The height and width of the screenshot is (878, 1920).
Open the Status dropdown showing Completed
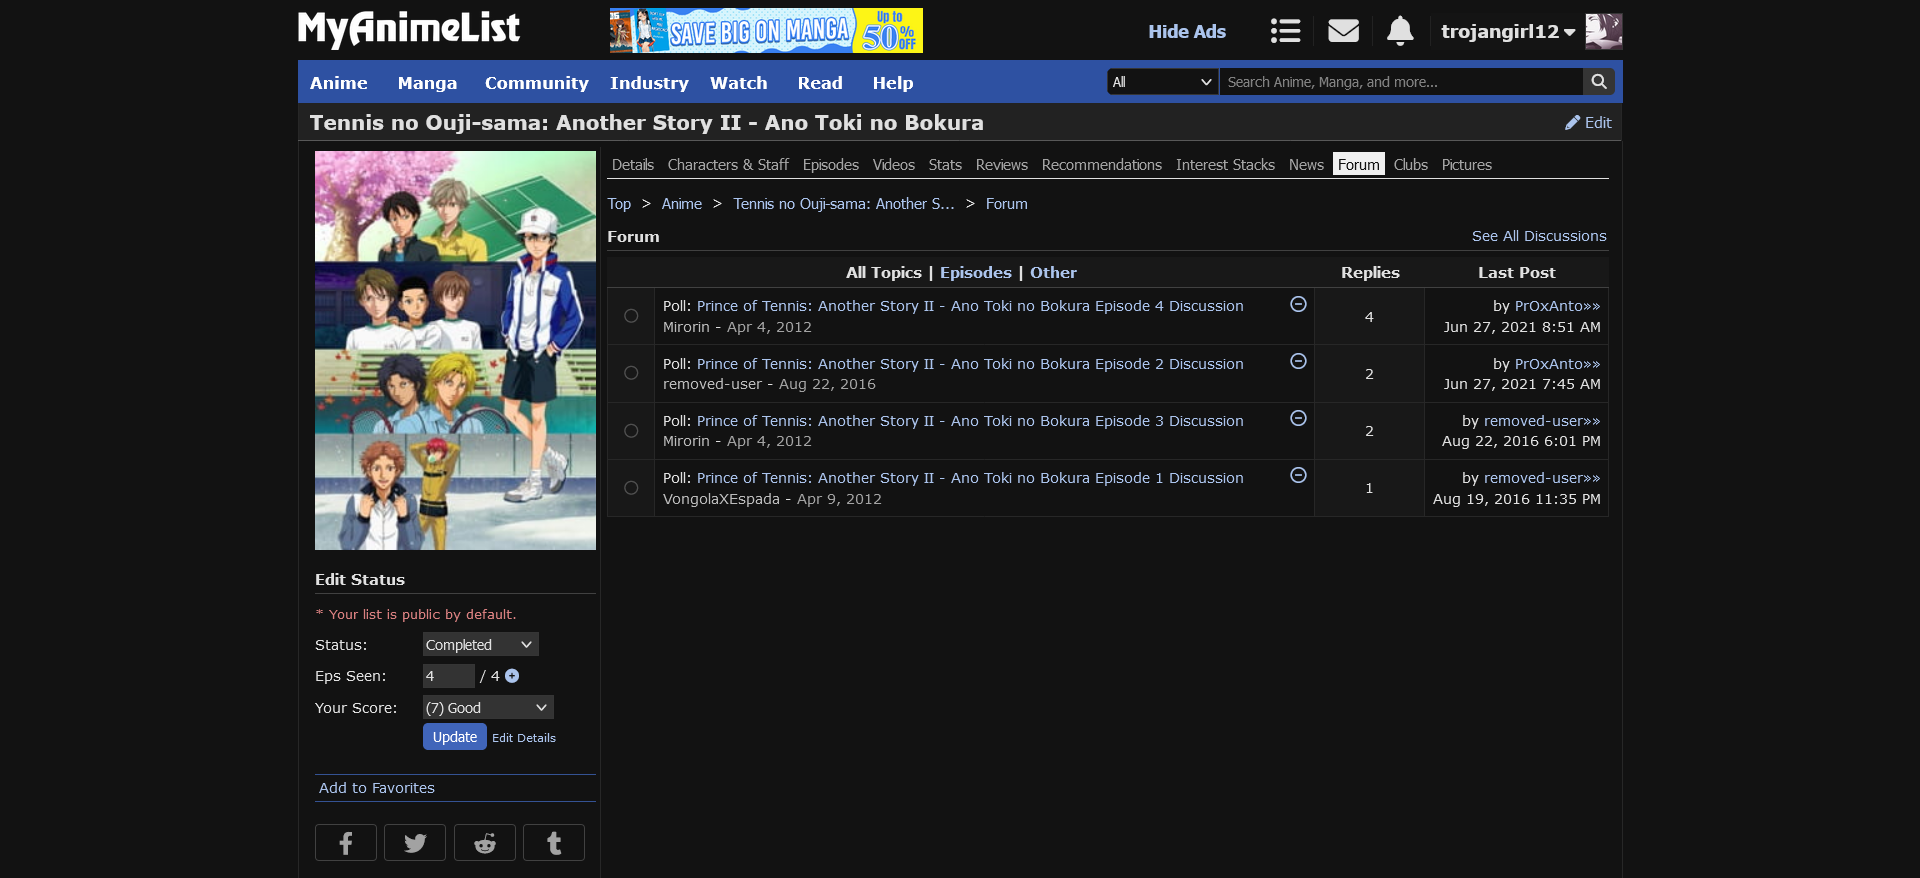(480, 645)
